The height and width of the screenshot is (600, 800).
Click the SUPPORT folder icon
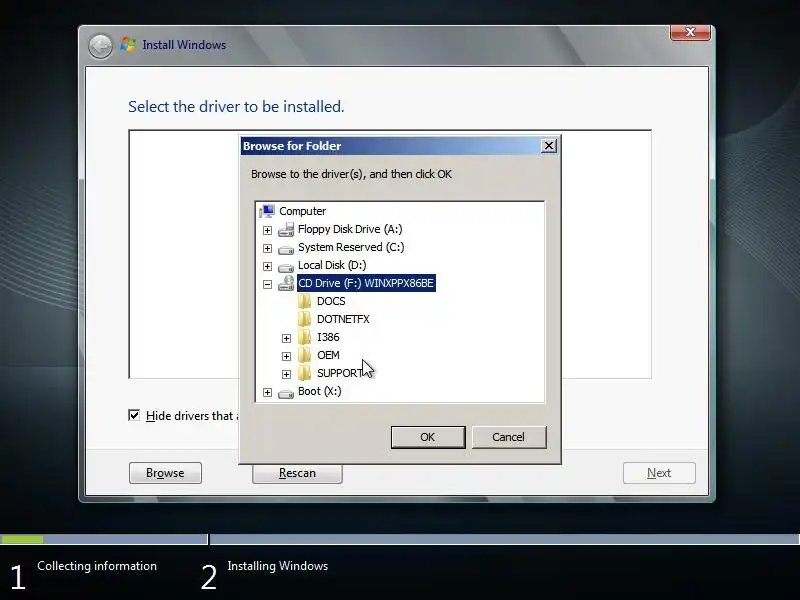(305, 373)
